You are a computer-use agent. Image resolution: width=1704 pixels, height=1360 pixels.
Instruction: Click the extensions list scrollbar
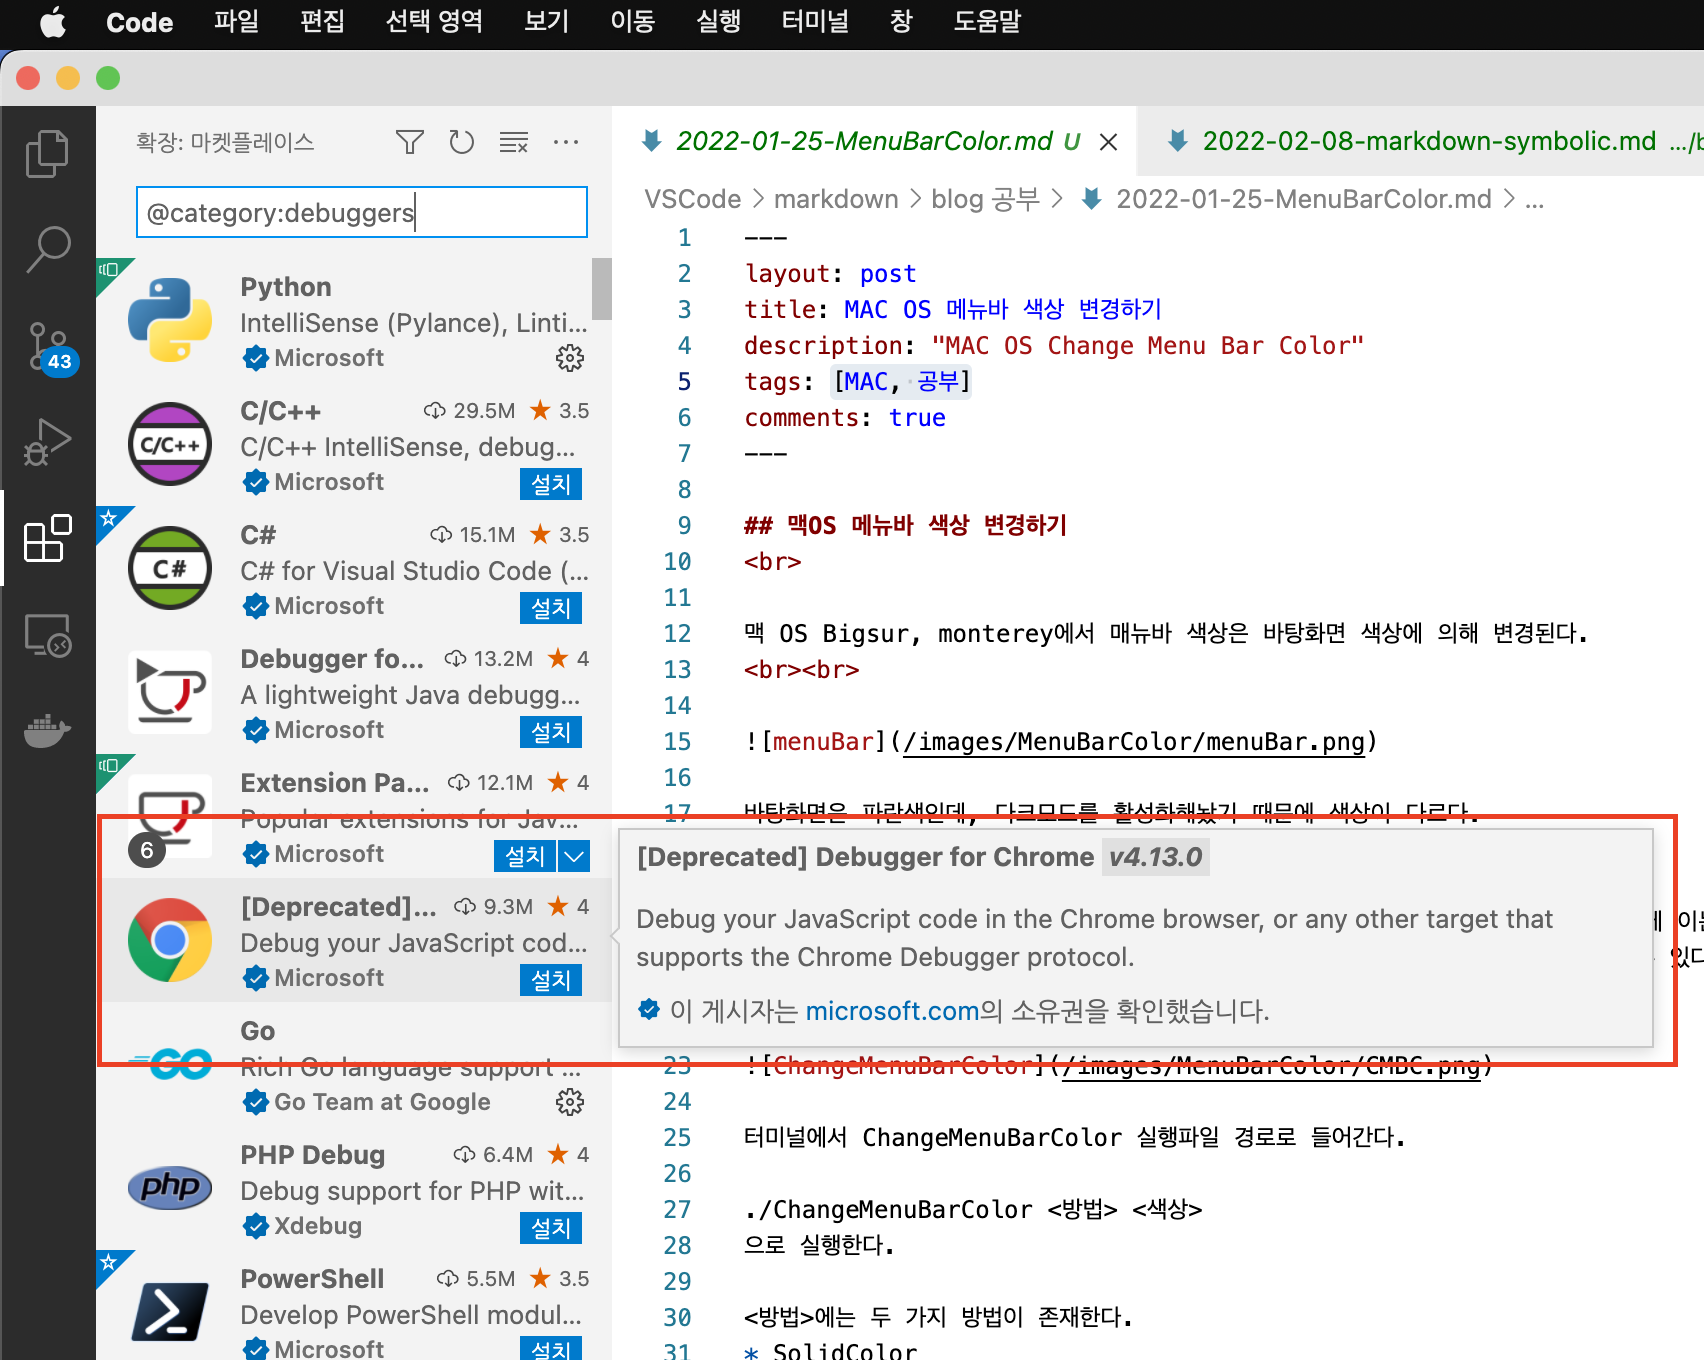point(601,288)
